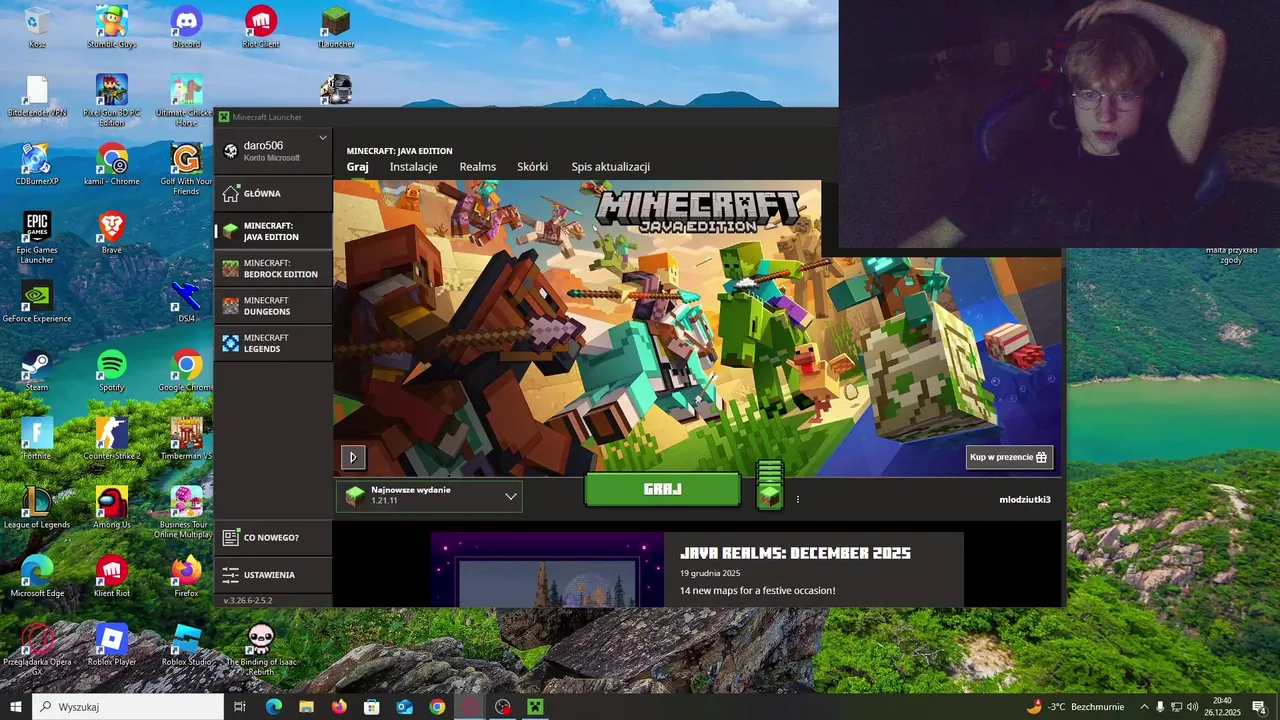Open the Minecraft Launcher taskbar icon

(535, 707)
